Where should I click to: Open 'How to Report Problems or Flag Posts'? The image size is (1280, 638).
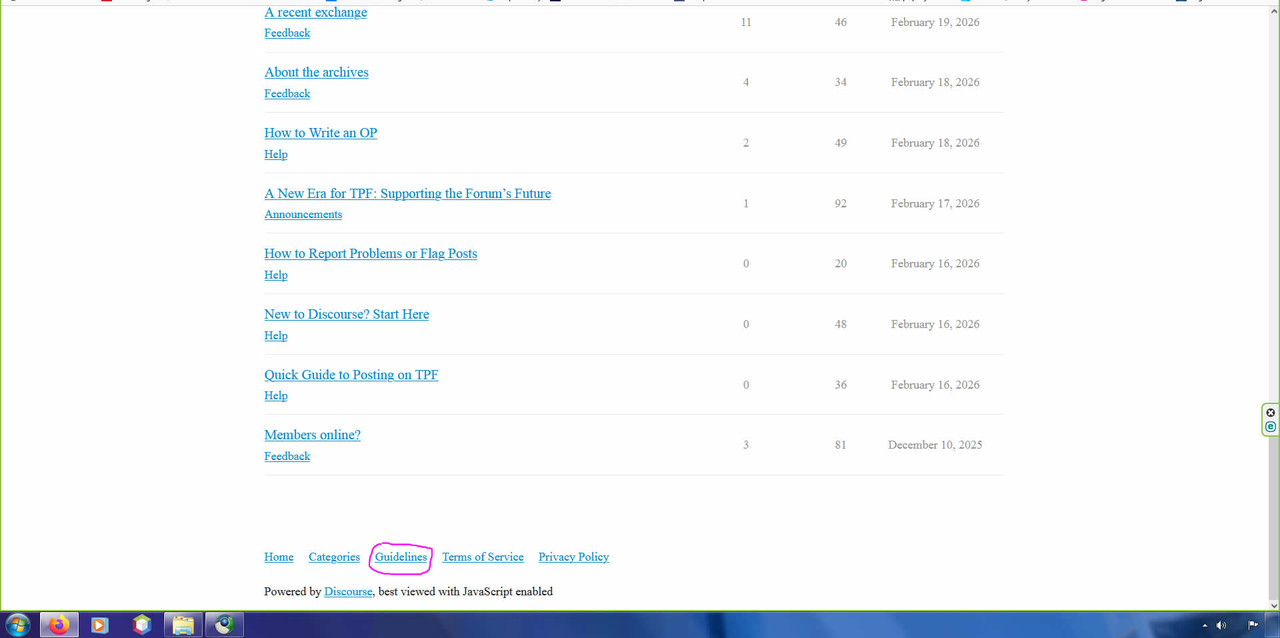pyautogui.click(x=370, y=253)
